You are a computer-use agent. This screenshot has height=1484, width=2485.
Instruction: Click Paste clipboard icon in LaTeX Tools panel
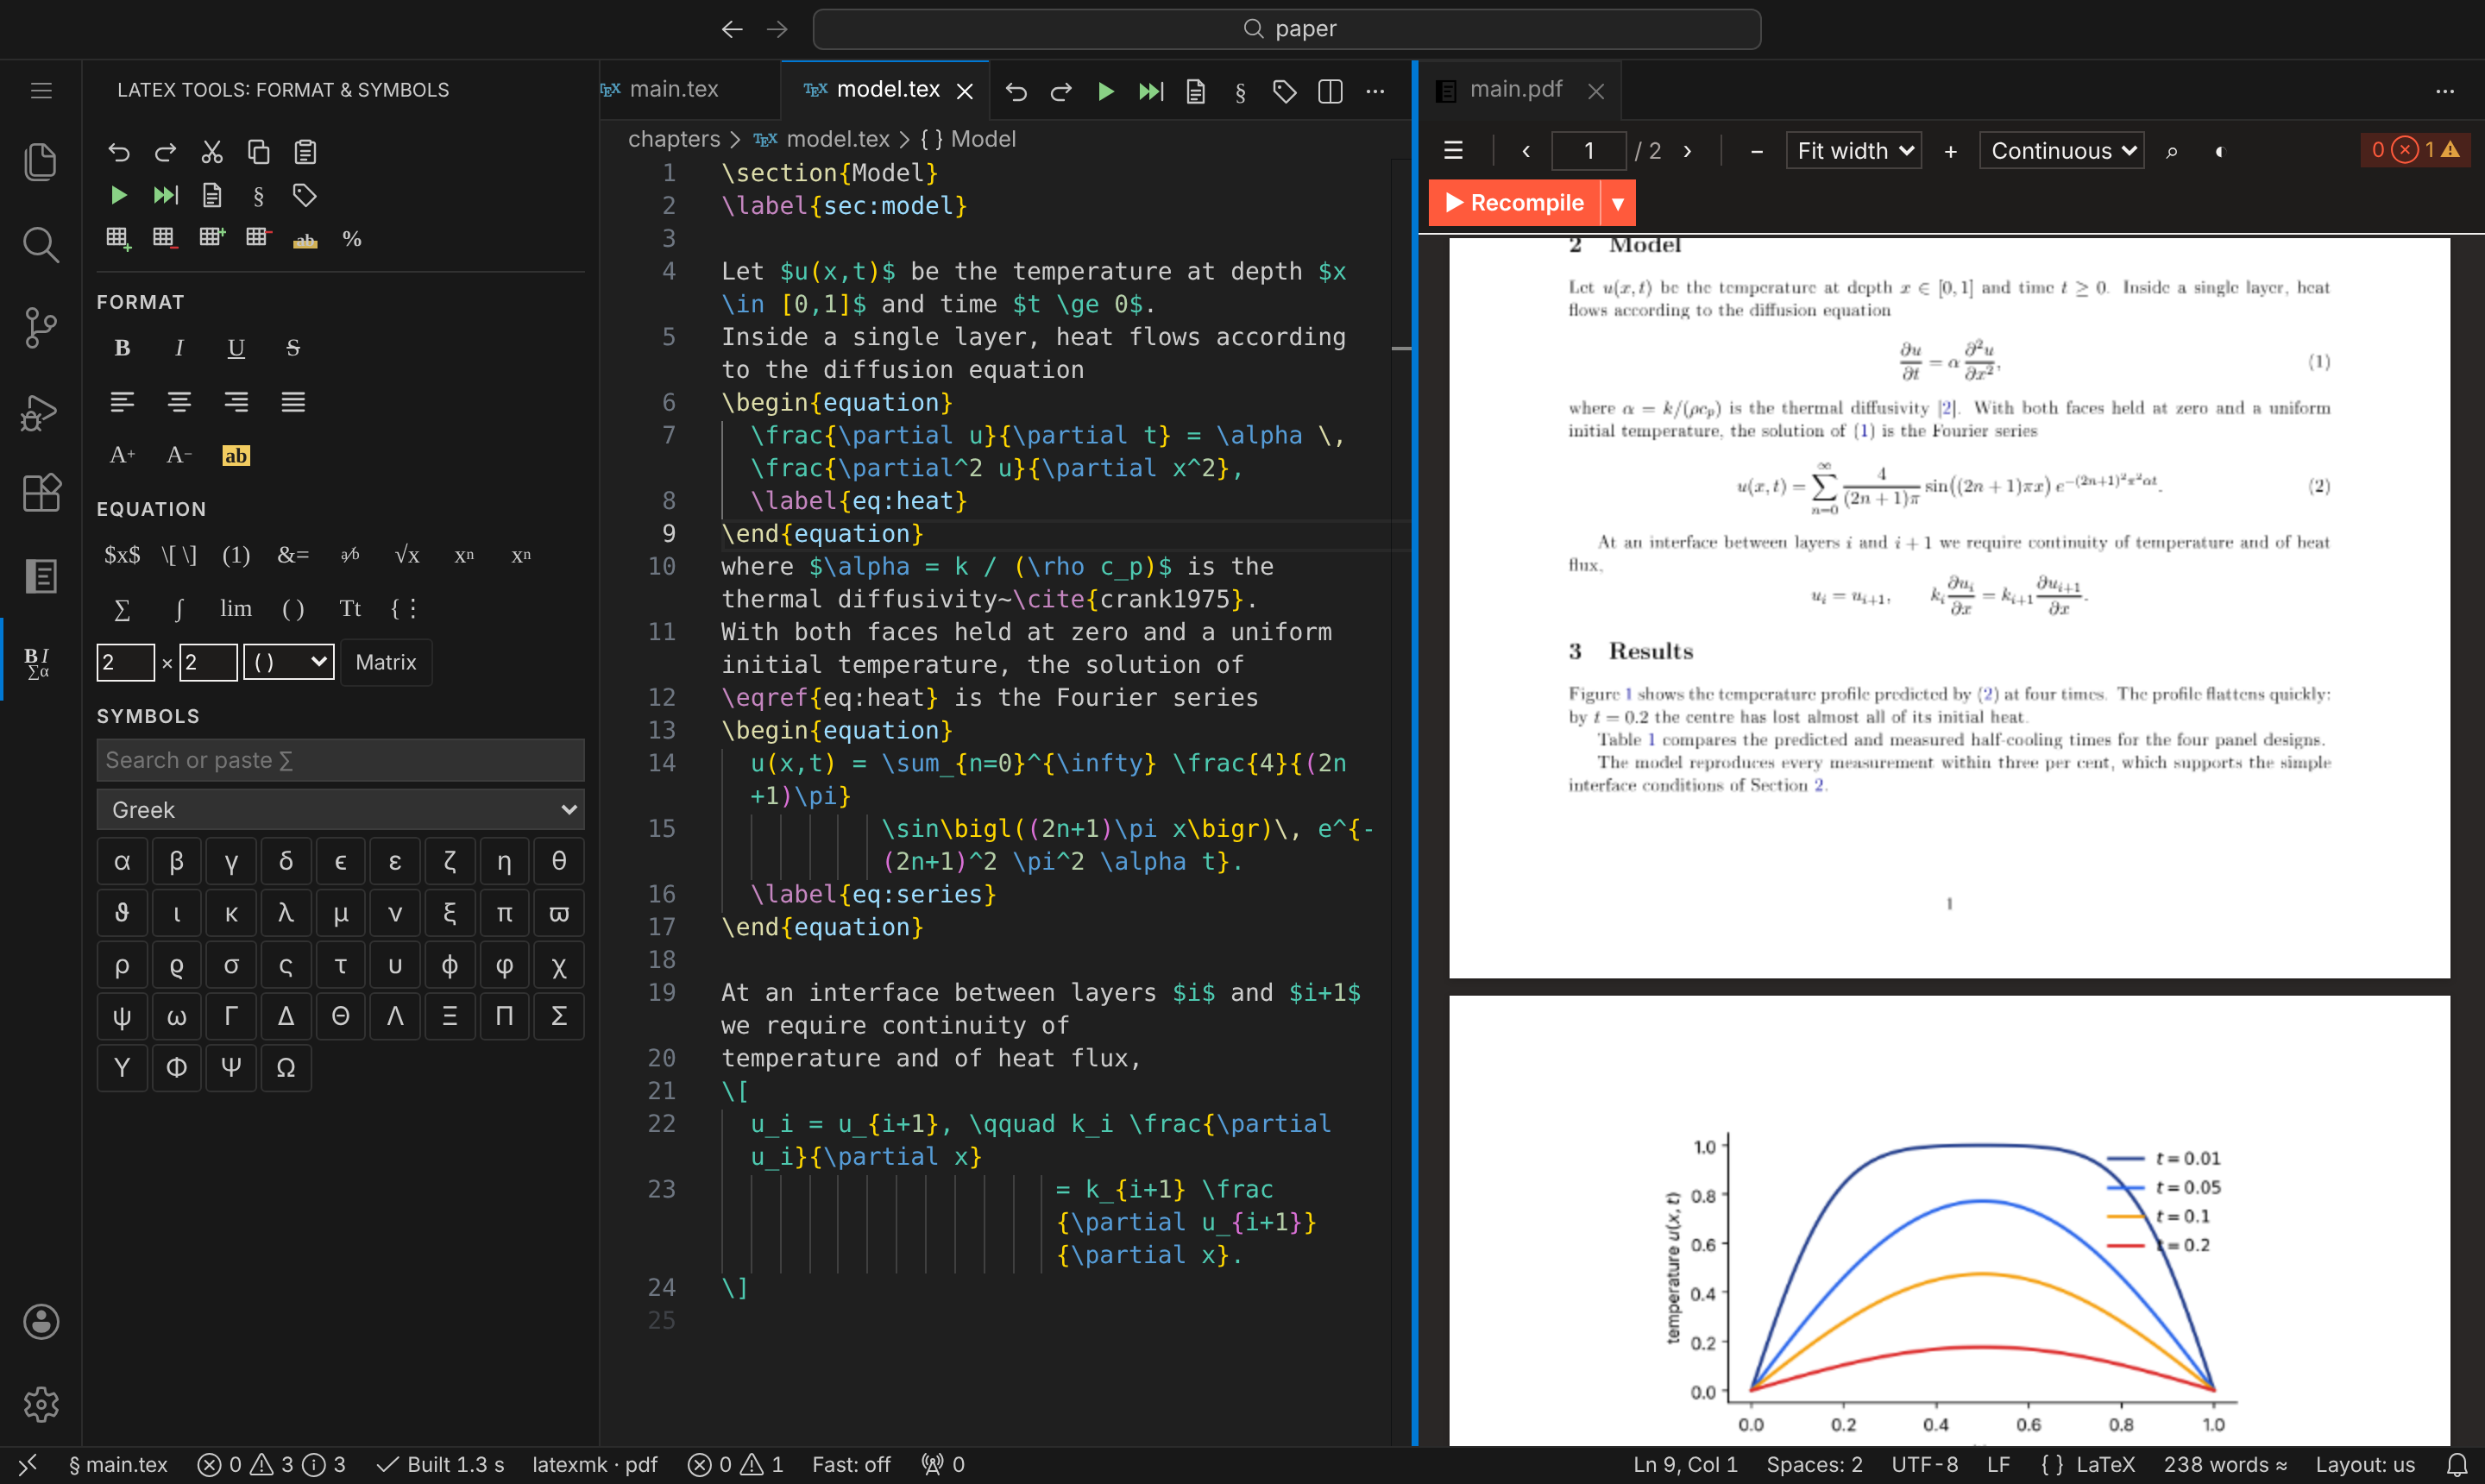[305, 152]
